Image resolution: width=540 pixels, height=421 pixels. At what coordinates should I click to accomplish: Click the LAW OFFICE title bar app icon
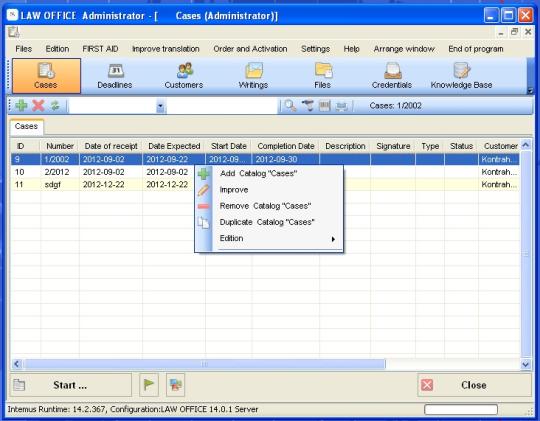click(12, 14)
